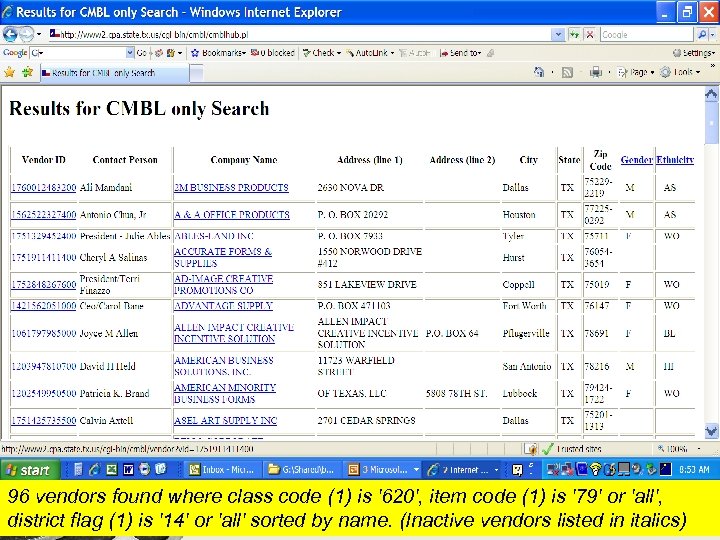Open the 2 Internet Explorer grouped taskbar button

pos(462,469)
